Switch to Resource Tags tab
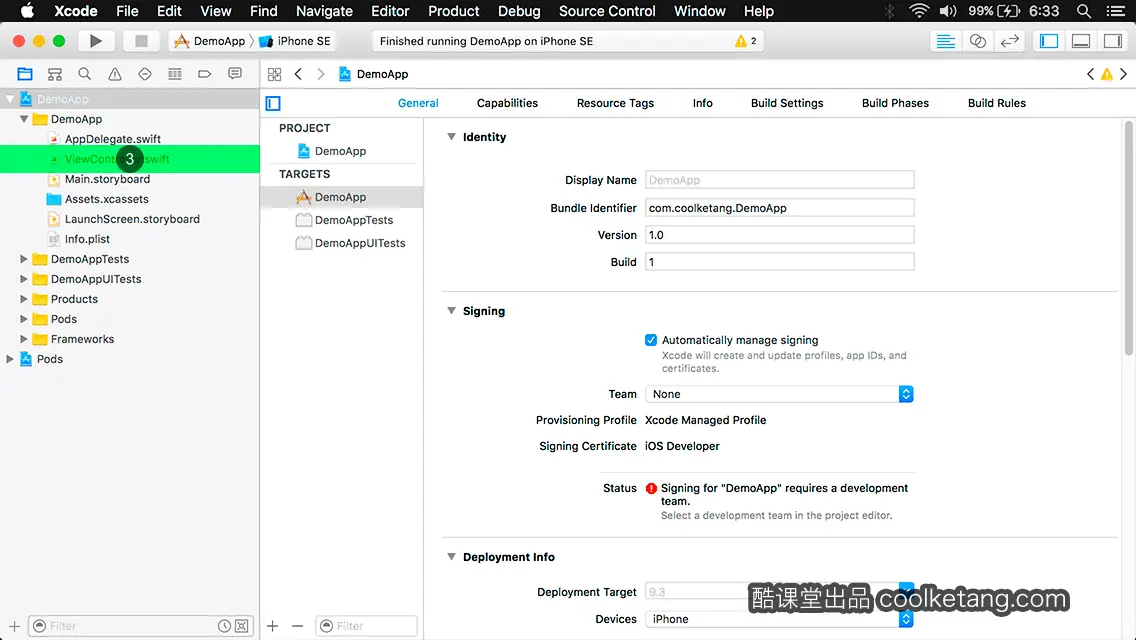The width and height of the screenshot is (1136, 640). pyautogui.click(x=615, y=103)
